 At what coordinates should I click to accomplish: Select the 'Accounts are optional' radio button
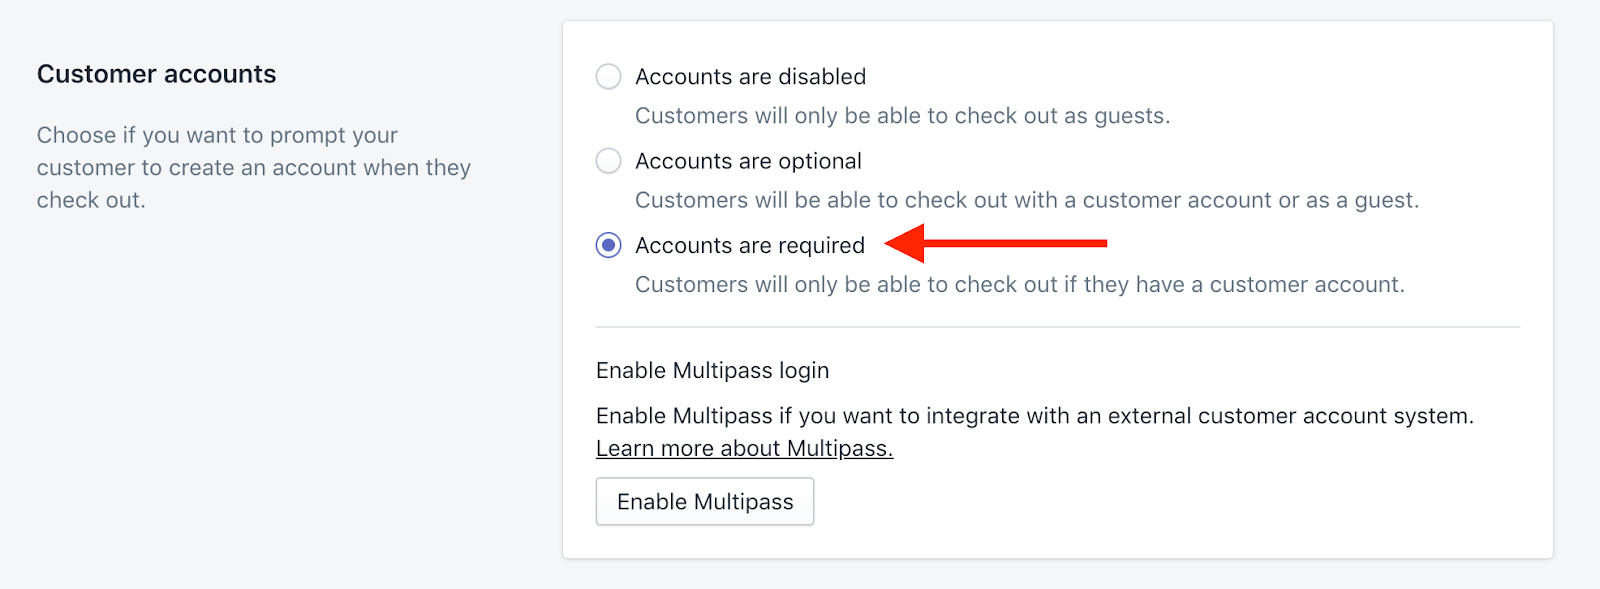click(x=608, y=161)
